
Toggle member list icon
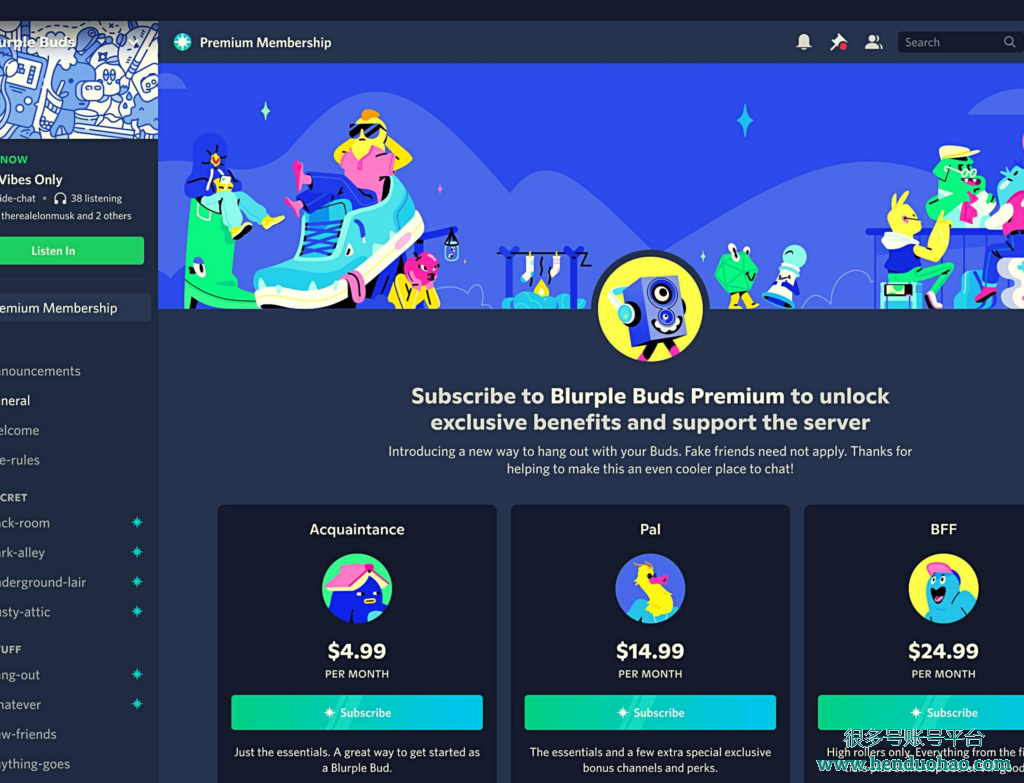pyautogui.click(x=873, y=42)
